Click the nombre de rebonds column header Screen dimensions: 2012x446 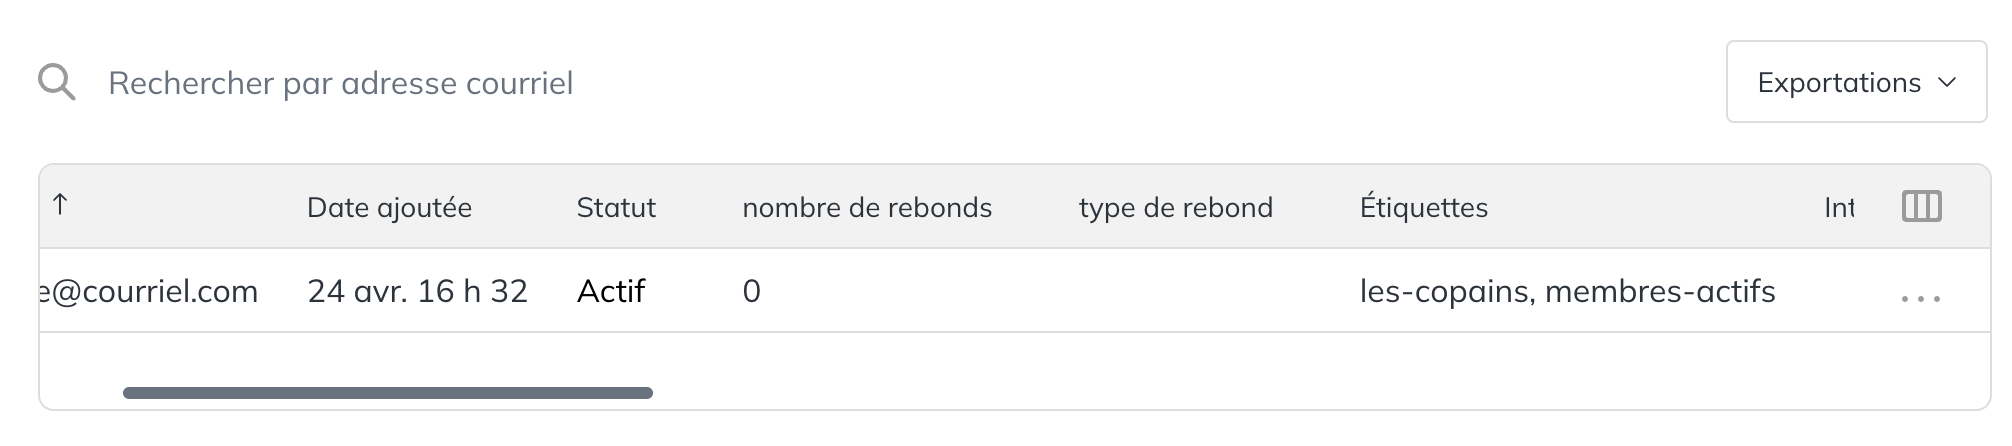pyautogui.click(x=867, y=207)
